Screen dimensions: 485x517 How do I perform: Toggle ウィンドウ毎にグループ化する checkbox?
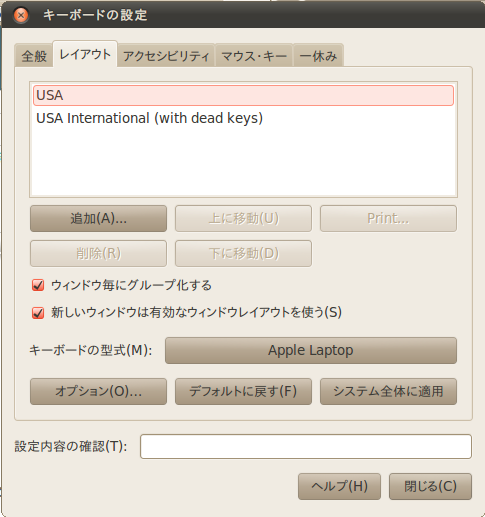(38, 286)
